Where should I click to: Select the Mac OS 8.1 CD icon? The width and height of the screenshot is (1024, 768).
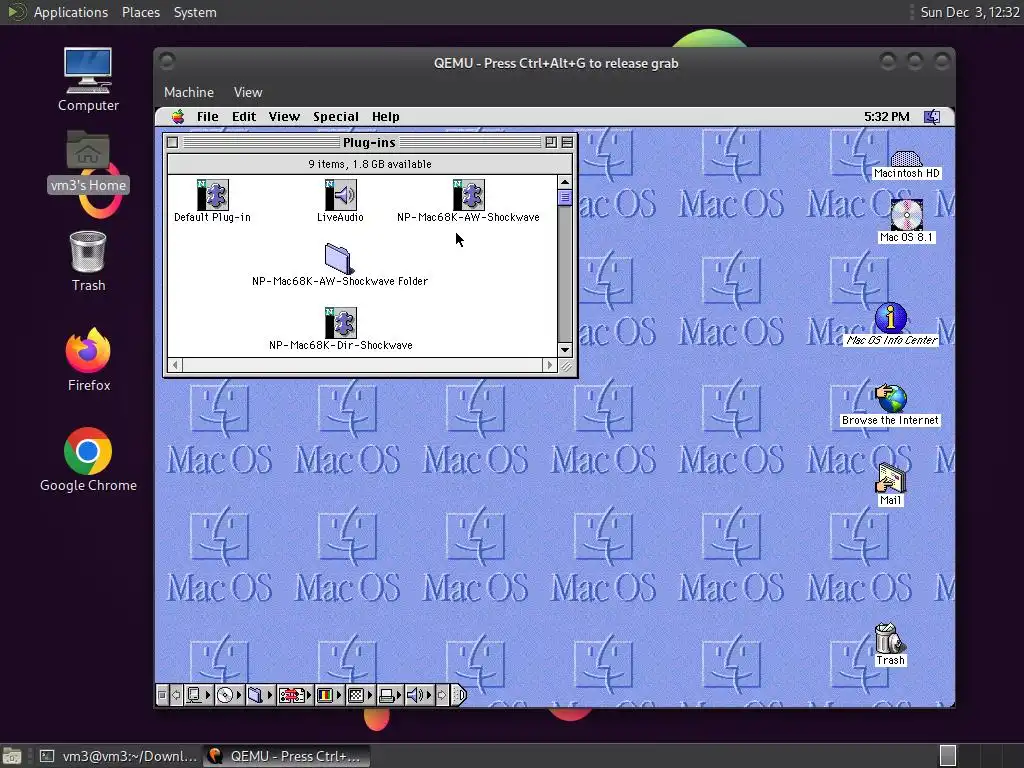click(906, 215)
